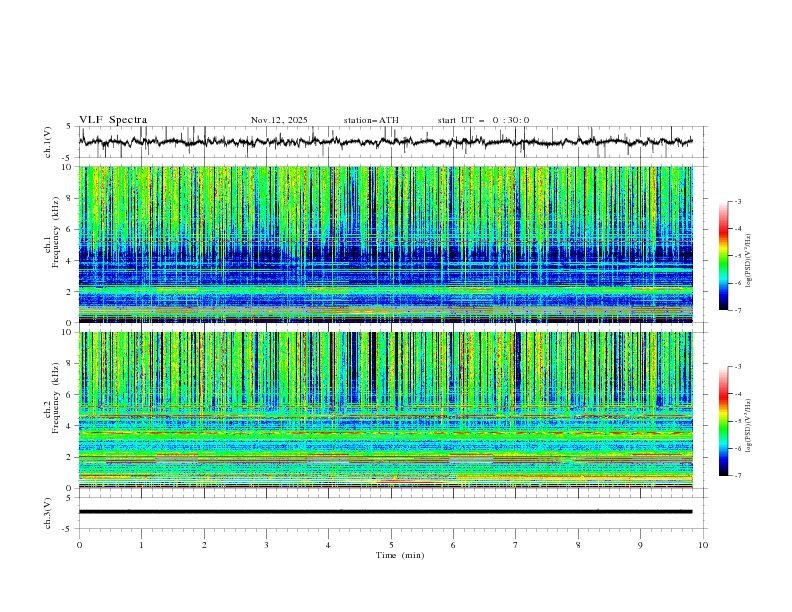Viewport: 792px width, 612px height.
Task: Click the "9" tick on time axis
Action: point(640,545)
